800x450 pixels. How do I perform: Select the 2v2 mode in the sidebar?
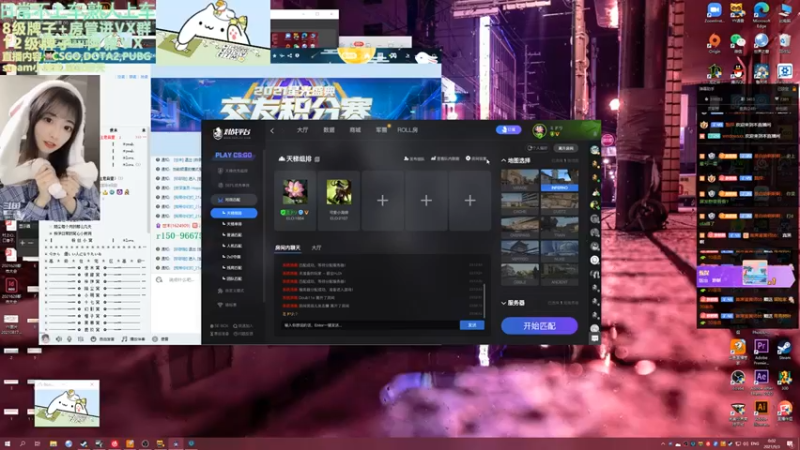(x=234, y=257)
